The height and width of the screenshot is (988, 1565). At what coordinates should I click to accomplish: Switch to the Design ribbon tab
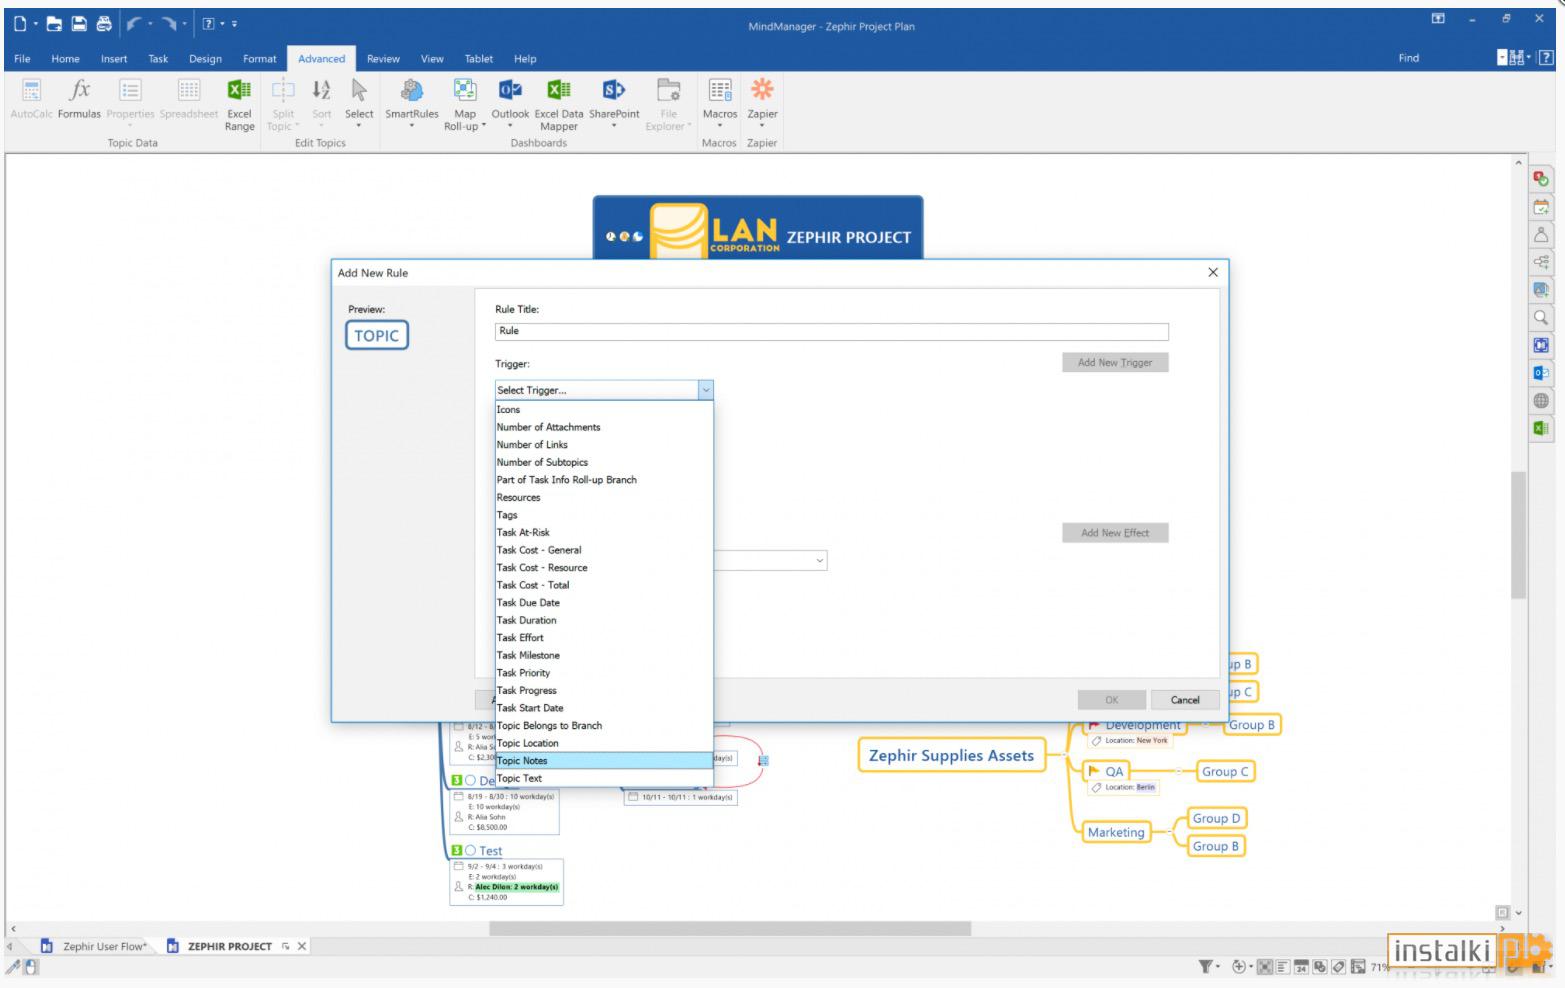[x=205, y=59]
